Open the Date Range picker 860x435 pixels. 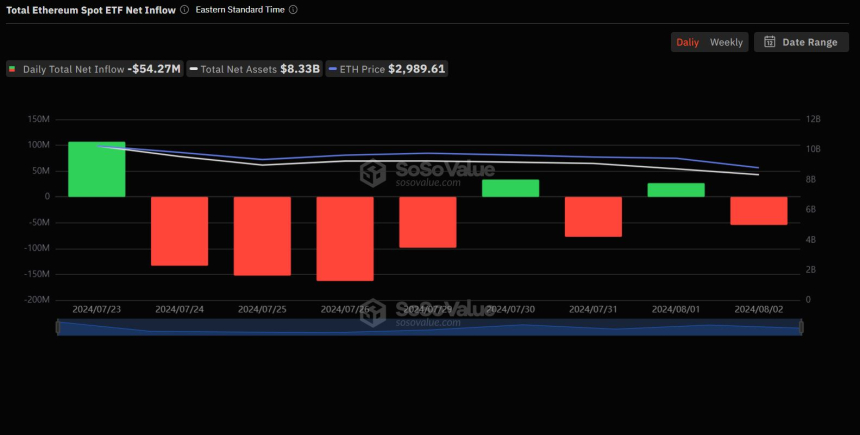(x=800, y=42)
